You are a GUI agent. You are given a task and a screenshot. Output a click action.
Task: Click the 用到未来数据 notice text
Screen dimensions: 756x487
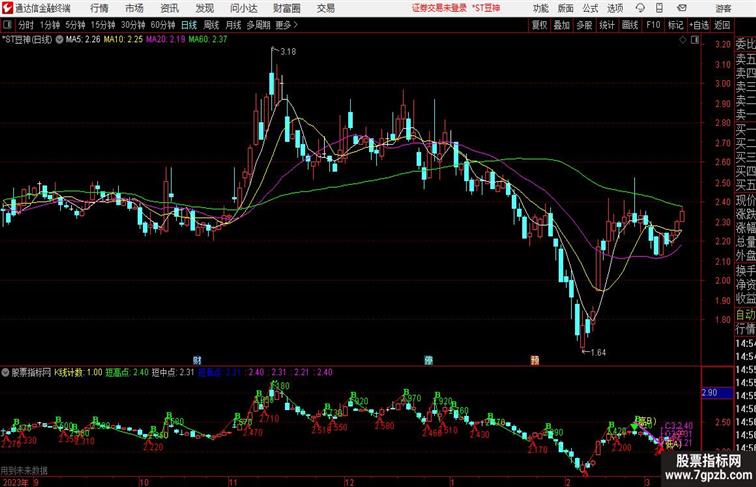(x=24, y=470)
